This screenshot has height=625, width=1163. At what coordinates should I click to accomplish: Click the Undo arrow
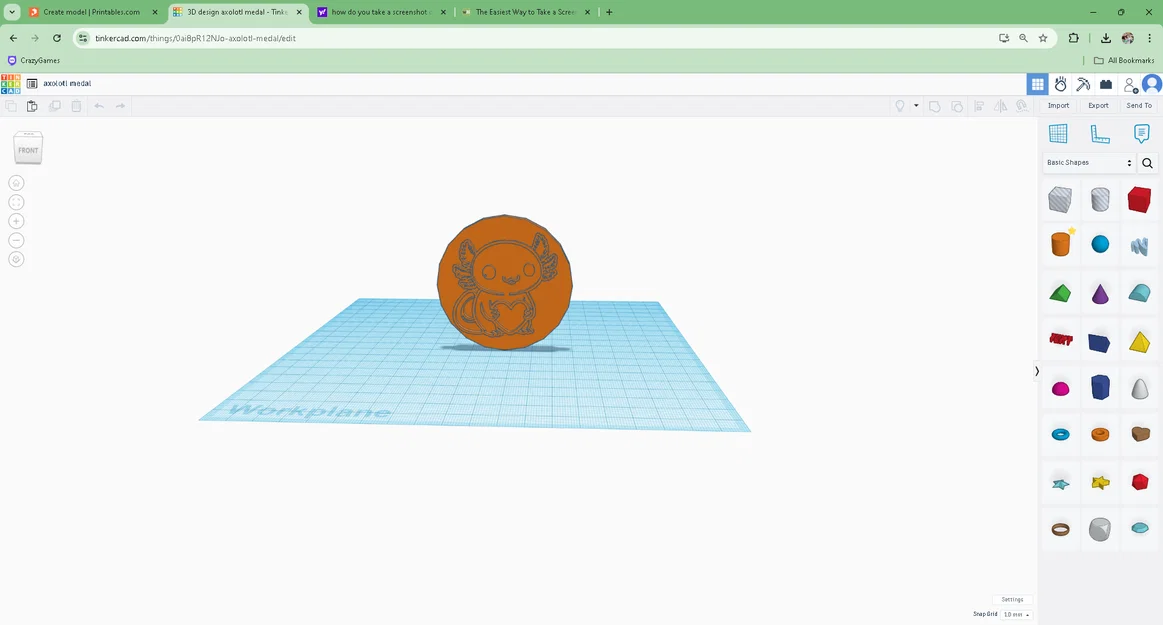coord(99,106)
